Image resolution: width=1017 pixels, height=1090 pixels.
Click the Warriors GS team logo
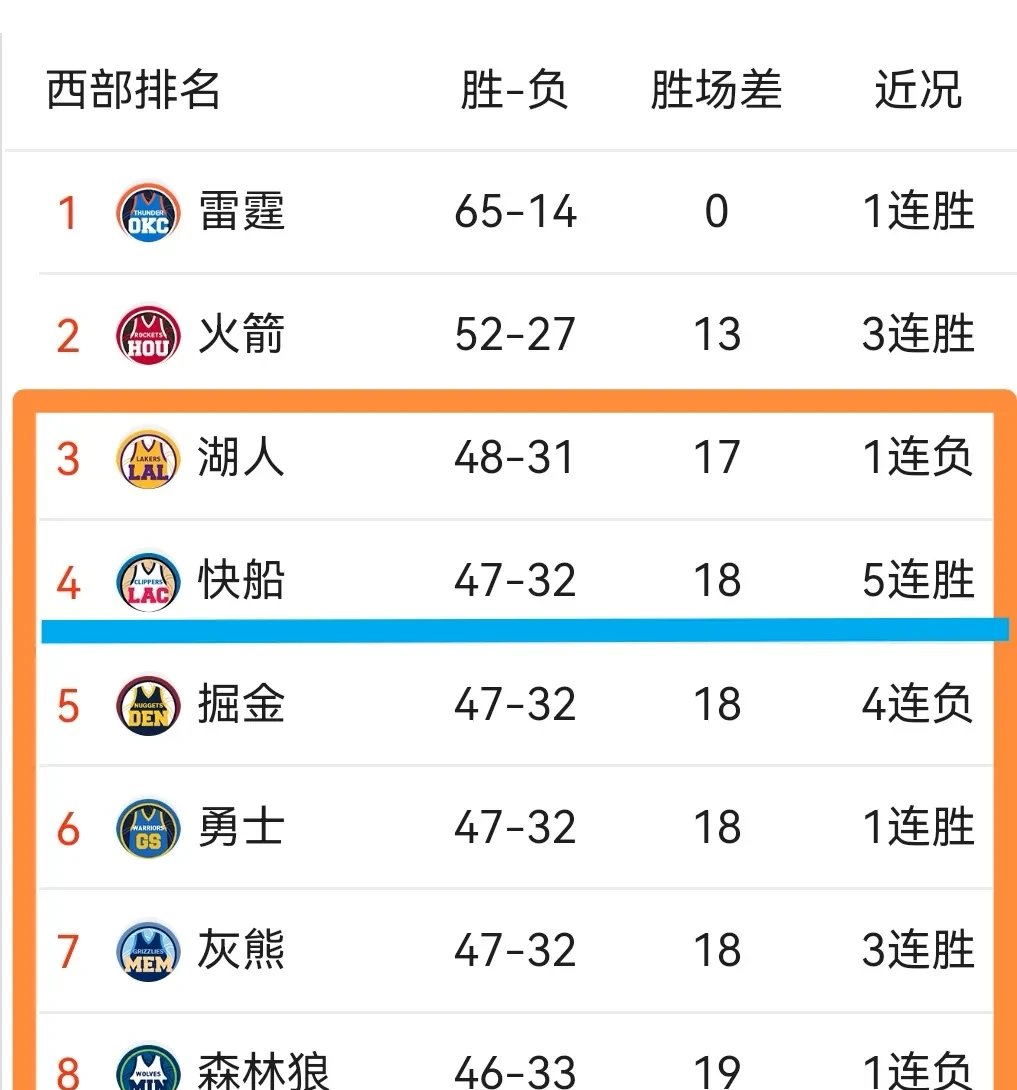(146, 827)
